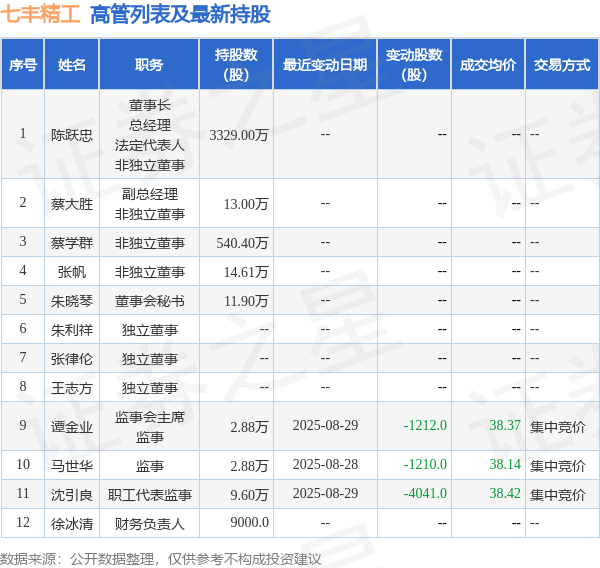Click 2.88万 holding in 马世华's row
Image resolution: width=600 pixels, height=568 pixels.
pos(249,465)
